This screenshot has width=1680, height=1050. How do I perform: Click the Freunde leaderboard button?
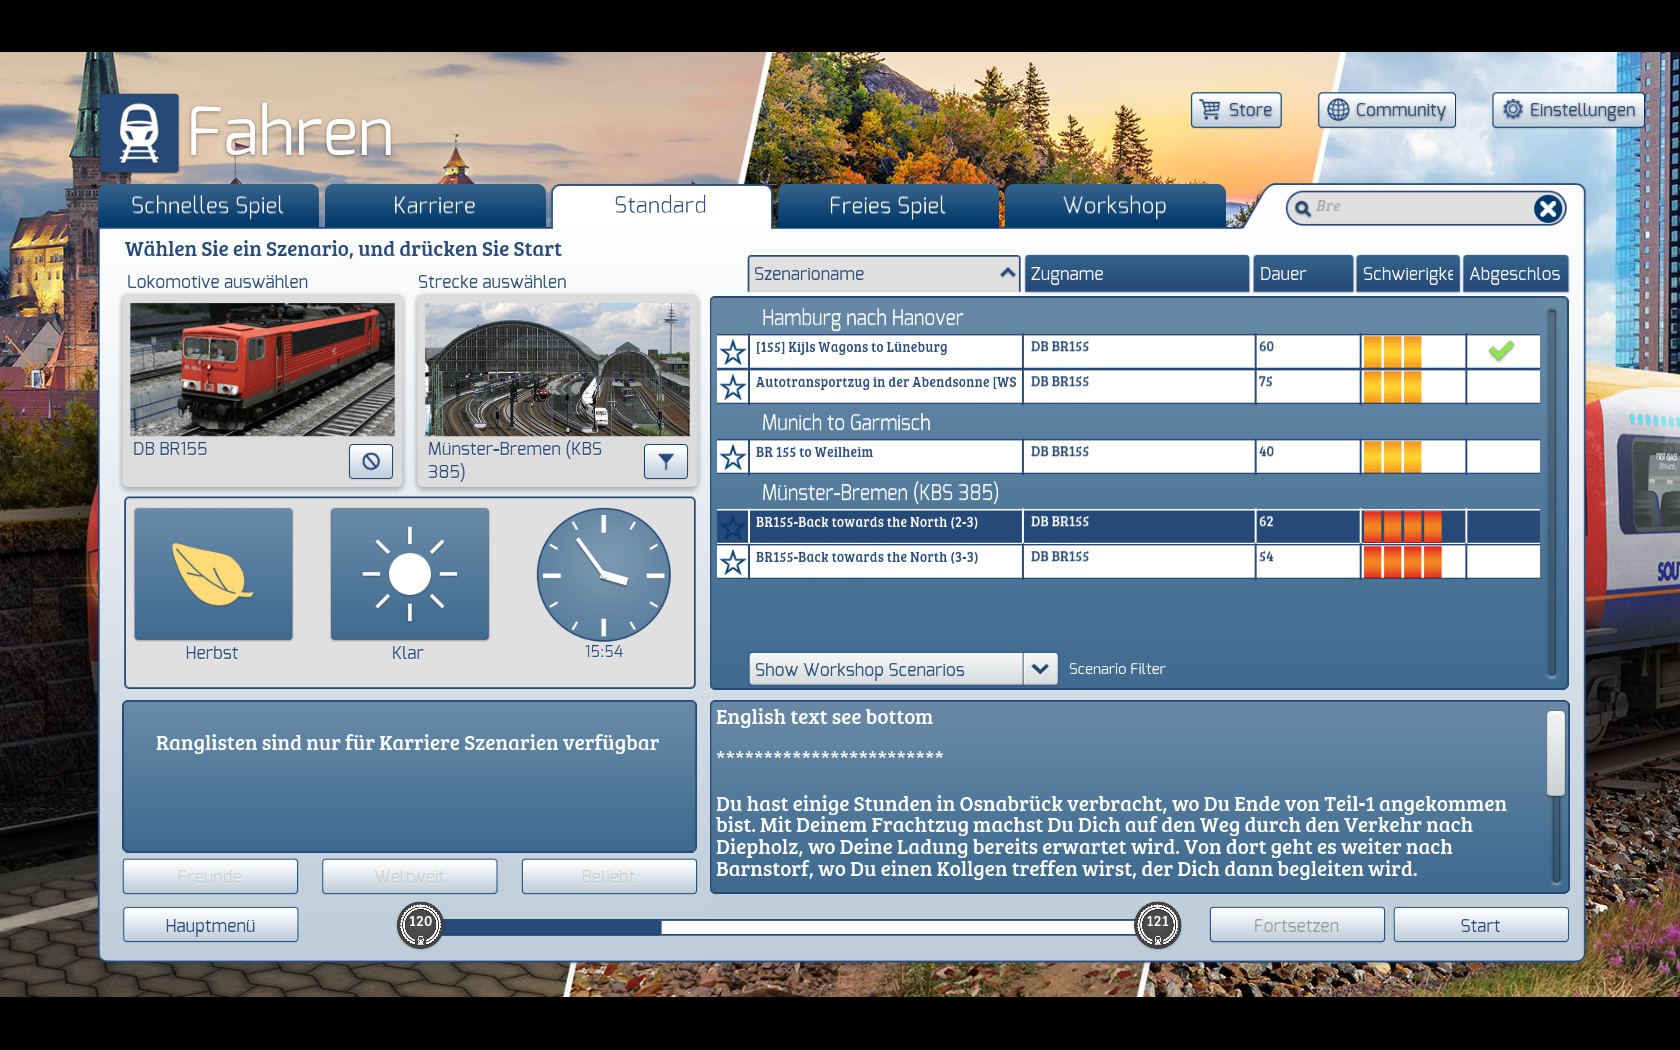tap(210, 876)
